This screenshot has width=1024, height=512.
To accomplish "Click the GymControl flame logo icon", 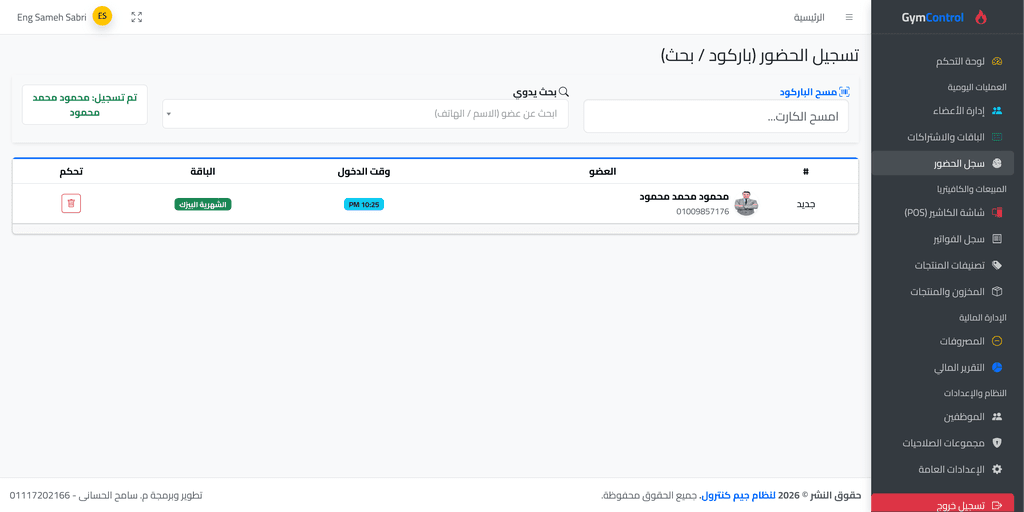I will click(x=981, y=18).
